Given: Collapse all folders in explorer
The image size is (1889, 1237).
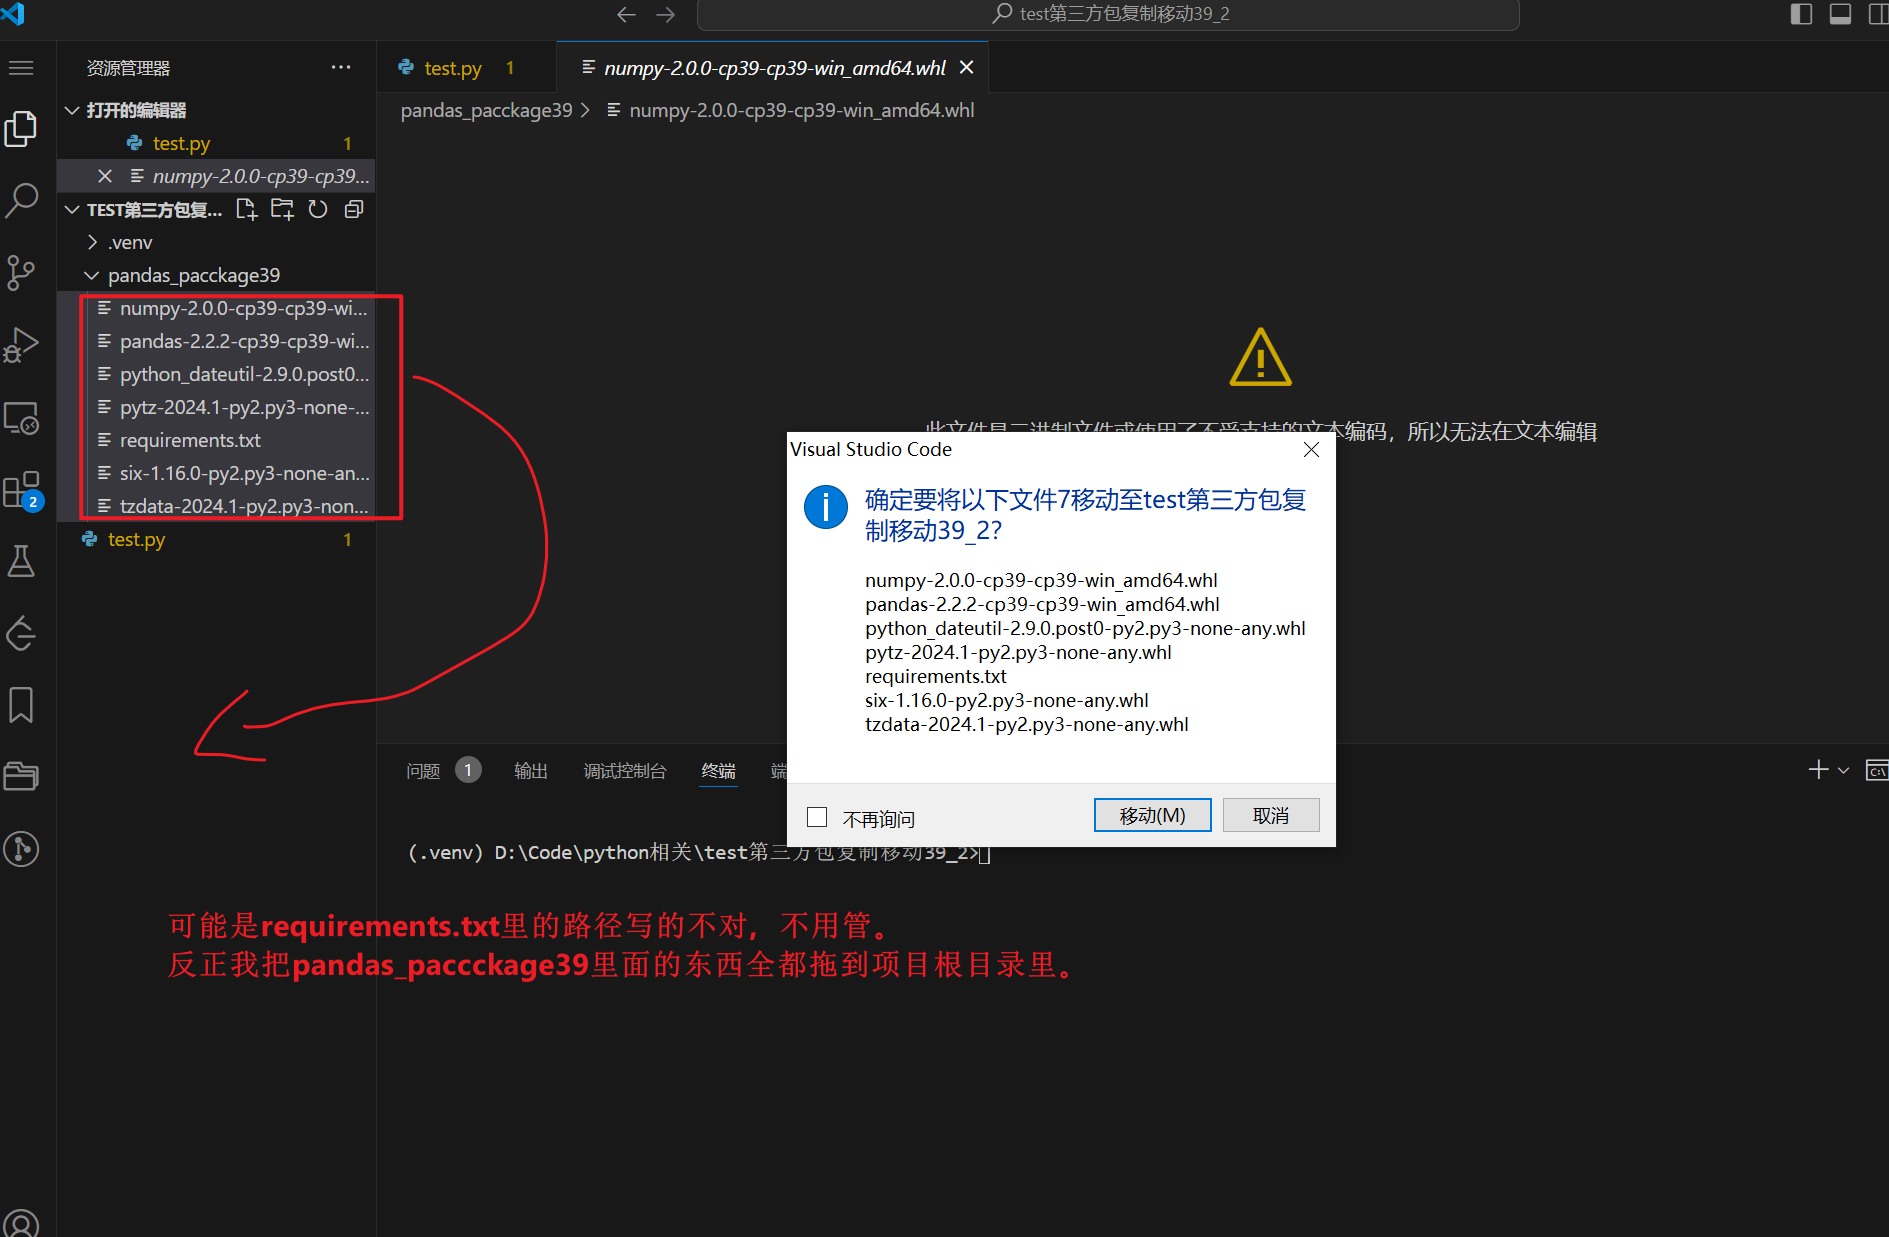Looking at the screenshot, I should point(354,209).
